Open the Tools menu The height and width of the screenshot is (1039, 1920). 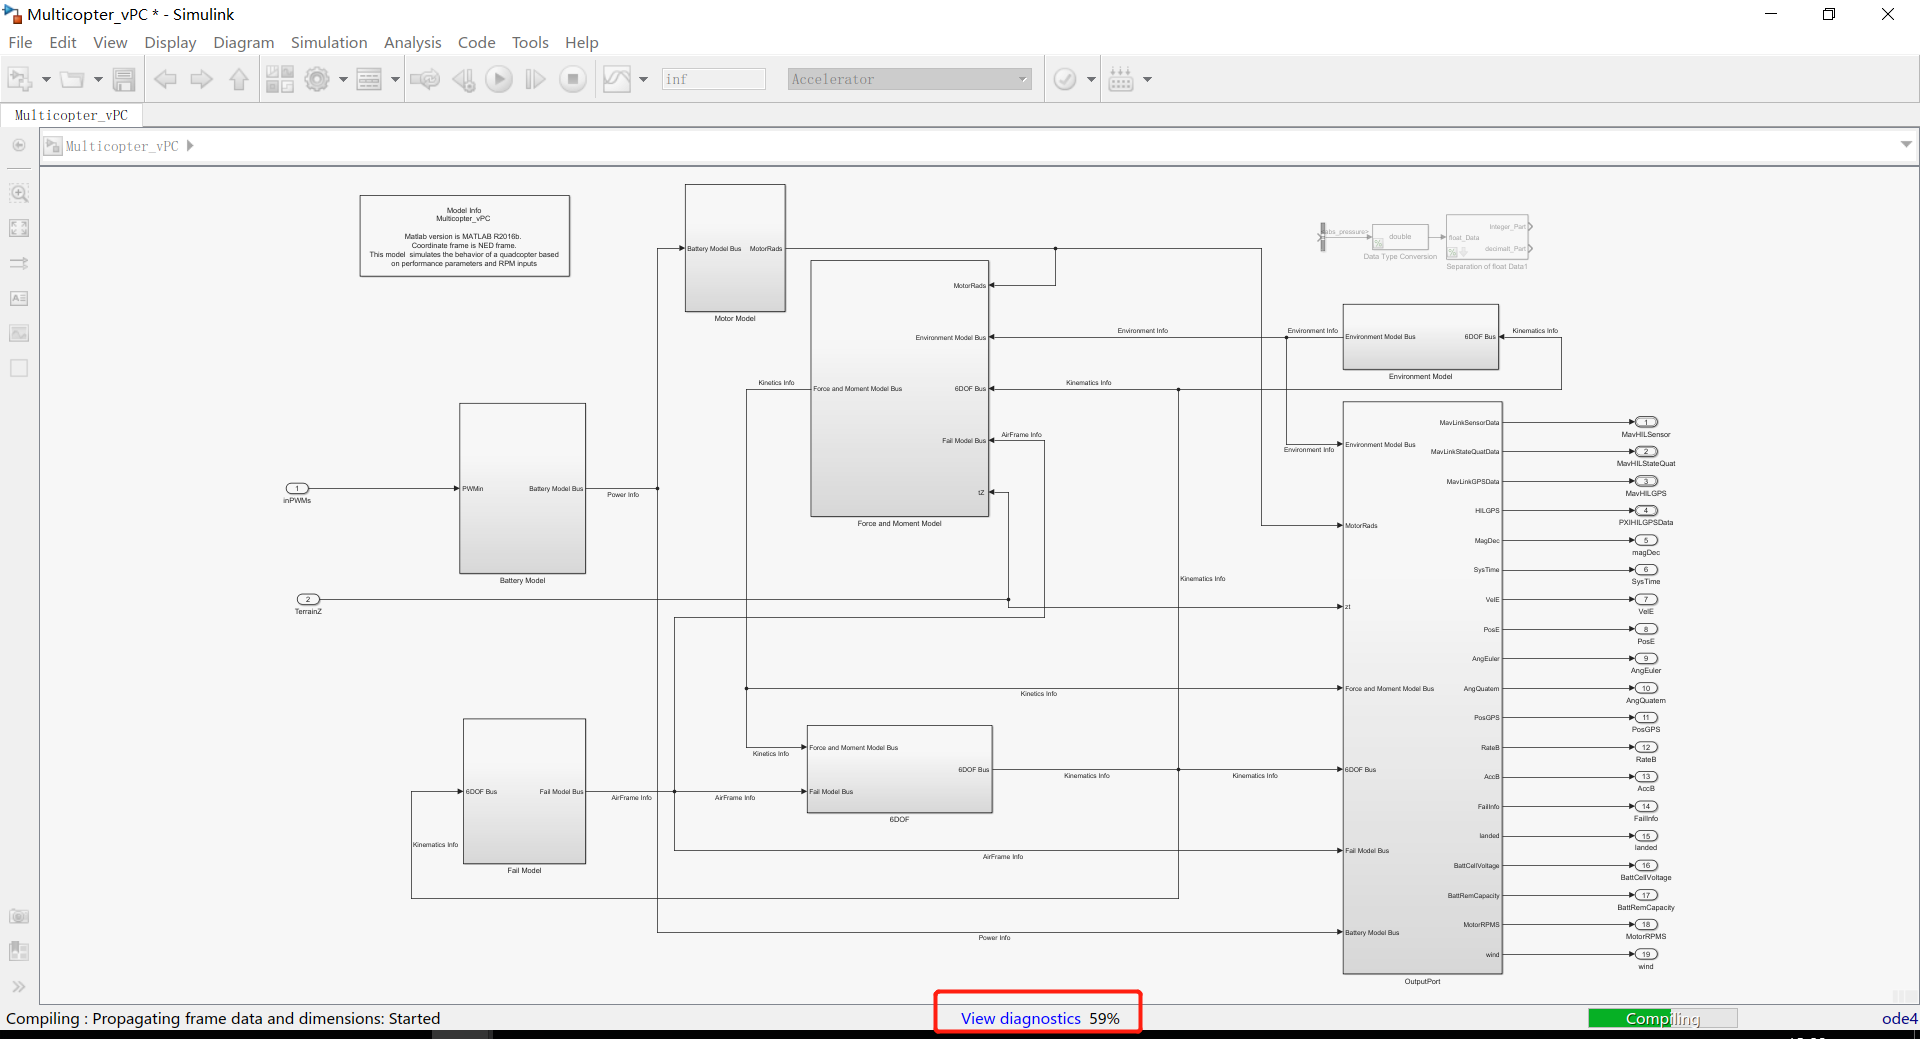[530, 42]
